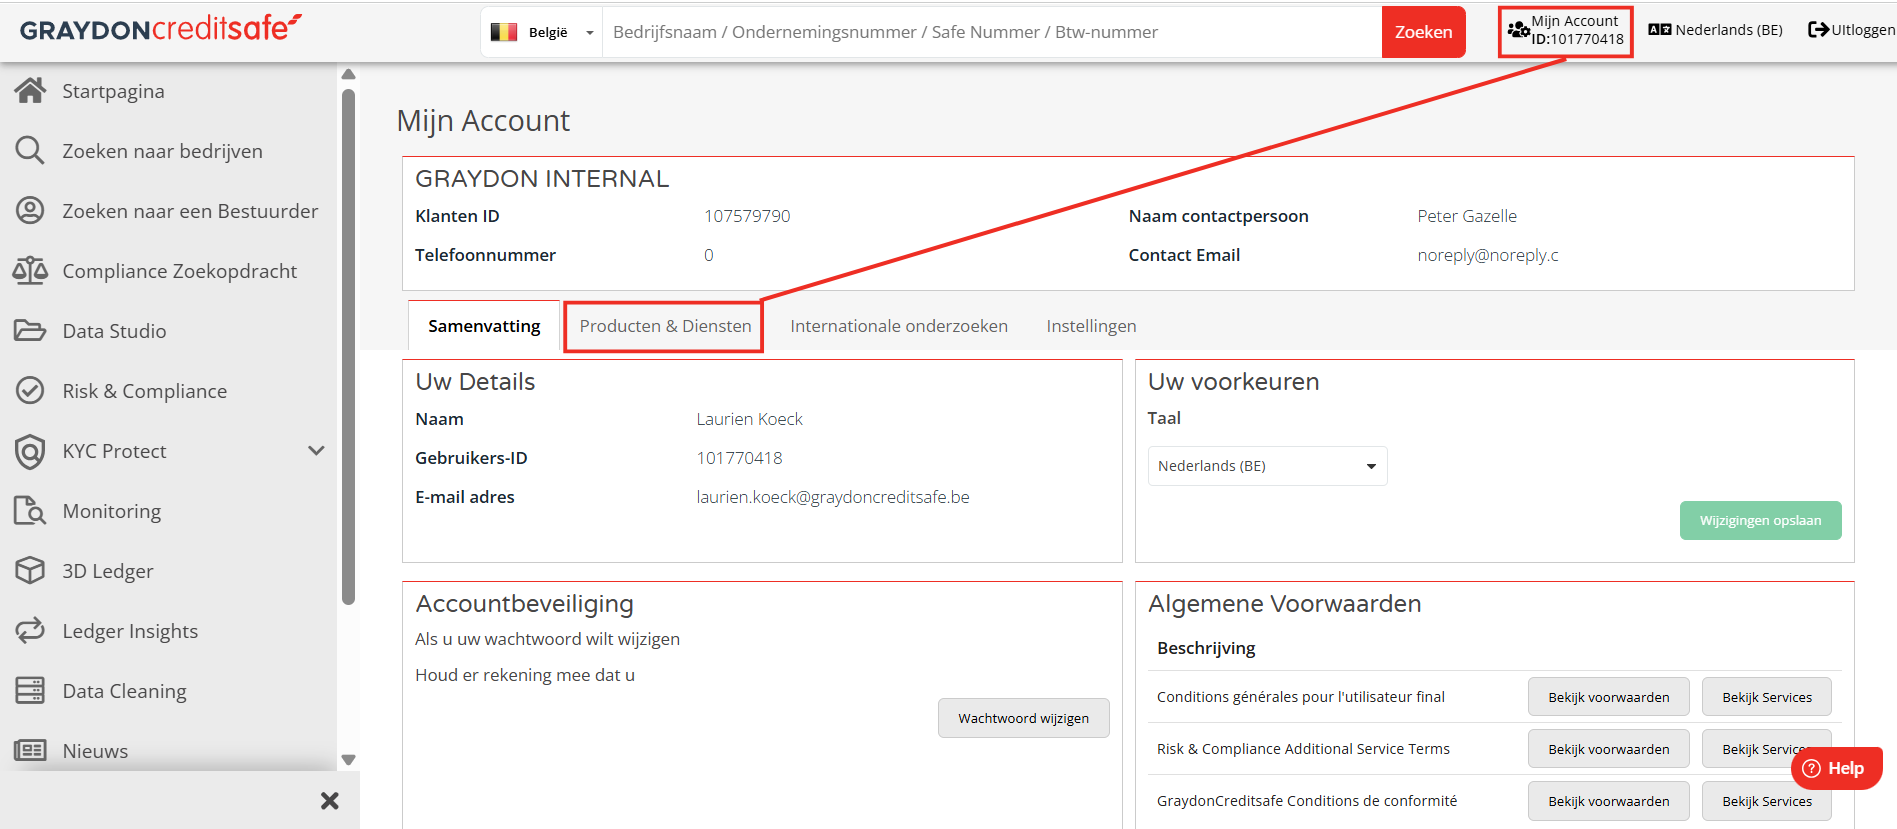The width and height of the screenshot is (1897, 829).
Task: Click the language switch icon beside Nederlands (BE)
Action: click(1660, 30)
